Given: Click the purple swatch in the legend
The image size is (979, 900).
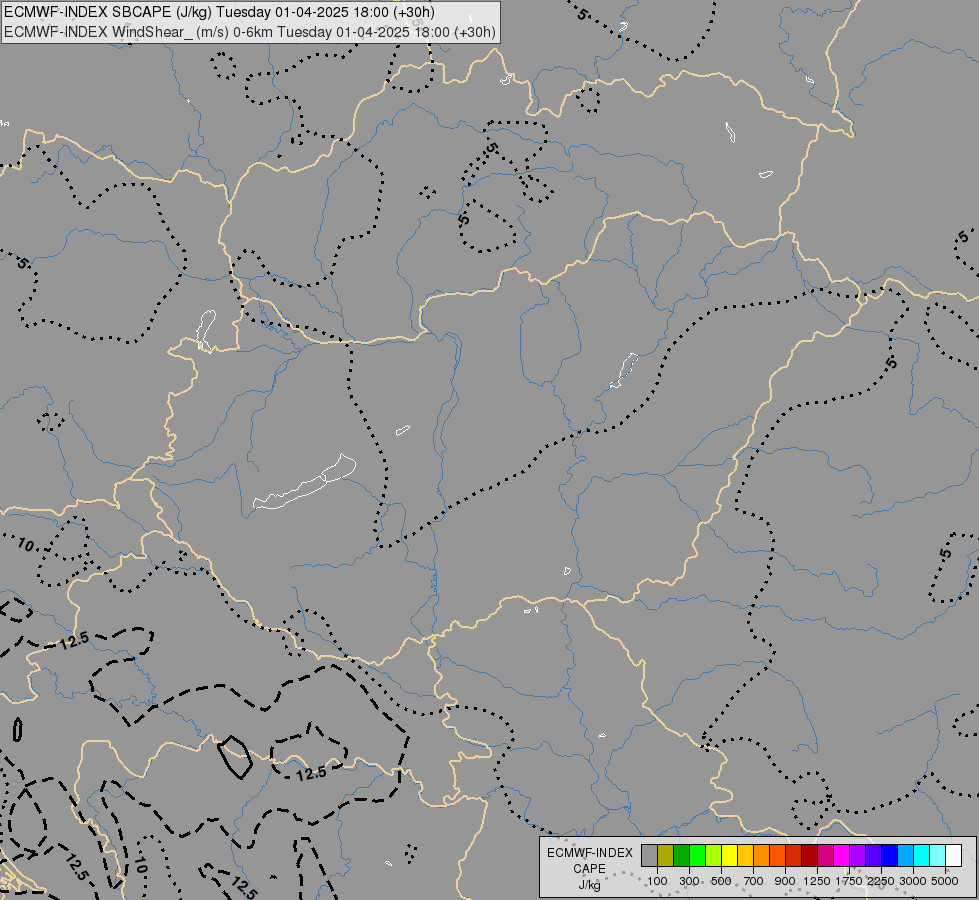Looking at the screenshot, I should click(857, 855).
